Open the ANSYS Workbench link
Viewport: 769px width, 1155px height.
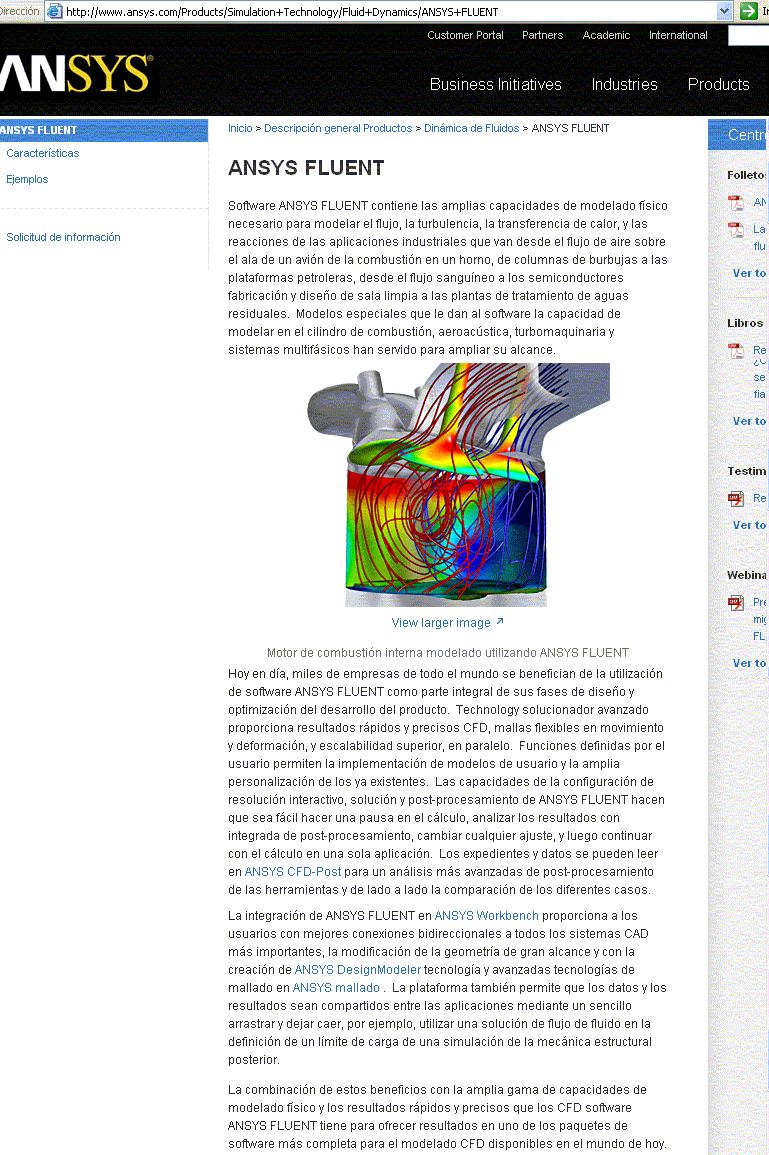(x=487, y=916)
